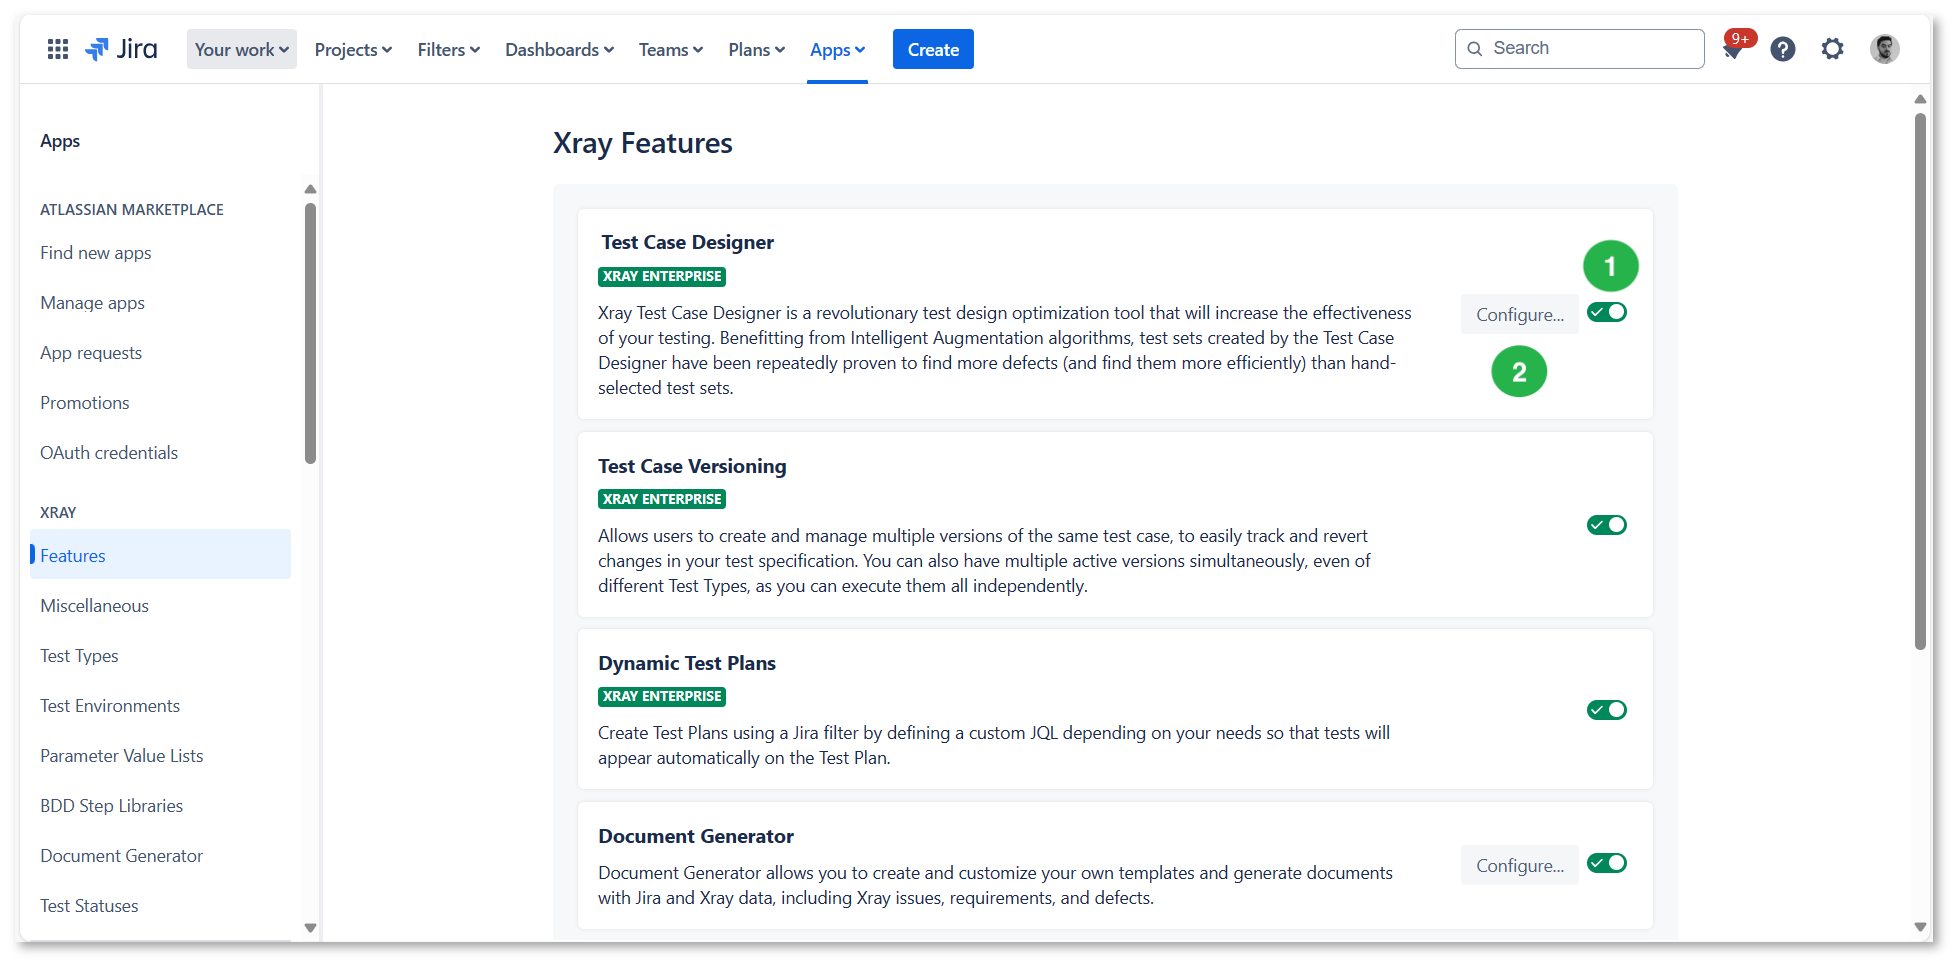
Task: Click the Dynamic Test Plans title
Action: pyautogui.click(x=687, y=663)
